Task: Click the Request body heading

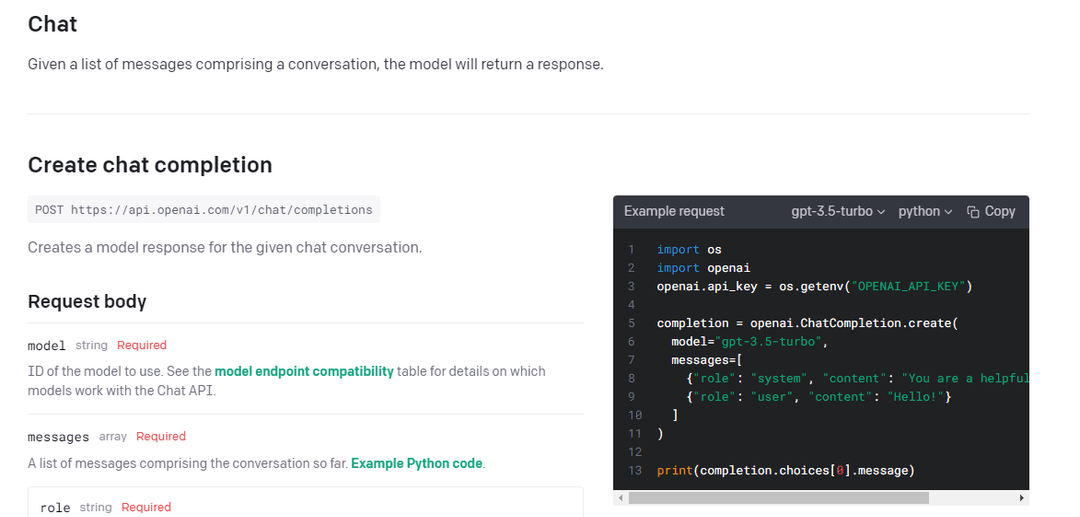Action: pos(87,302)
